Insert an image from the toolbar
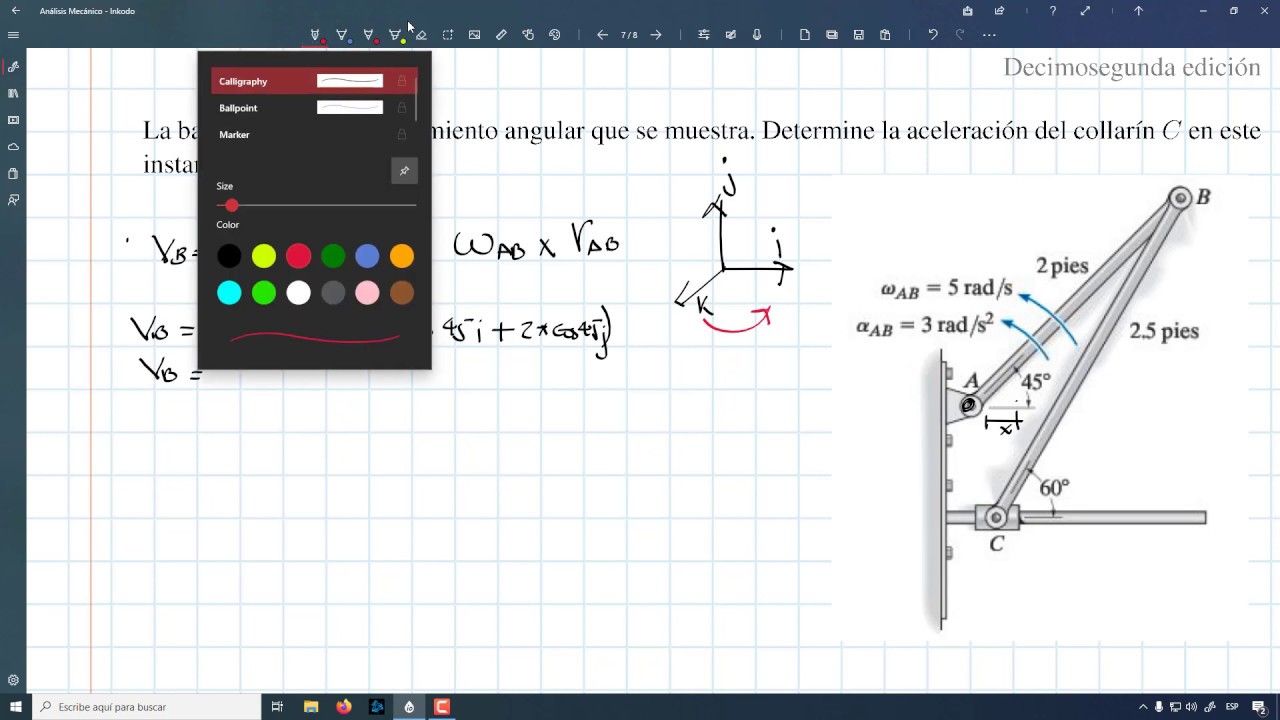 tap(475, 35)
